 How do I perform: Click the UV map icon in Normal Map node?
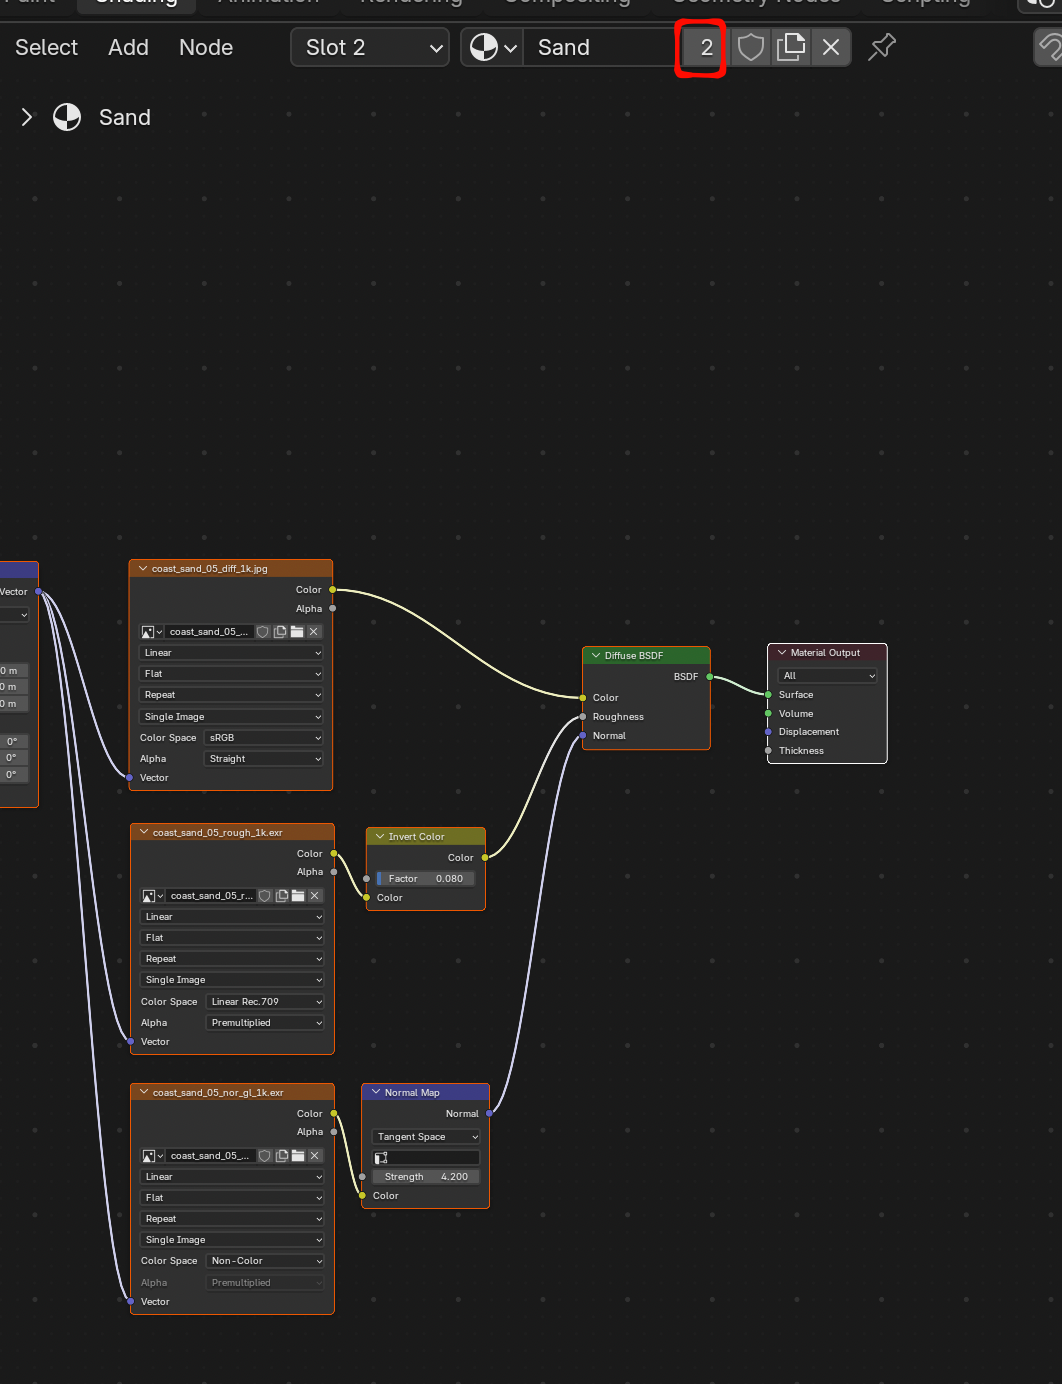[x=381, y=1158]
